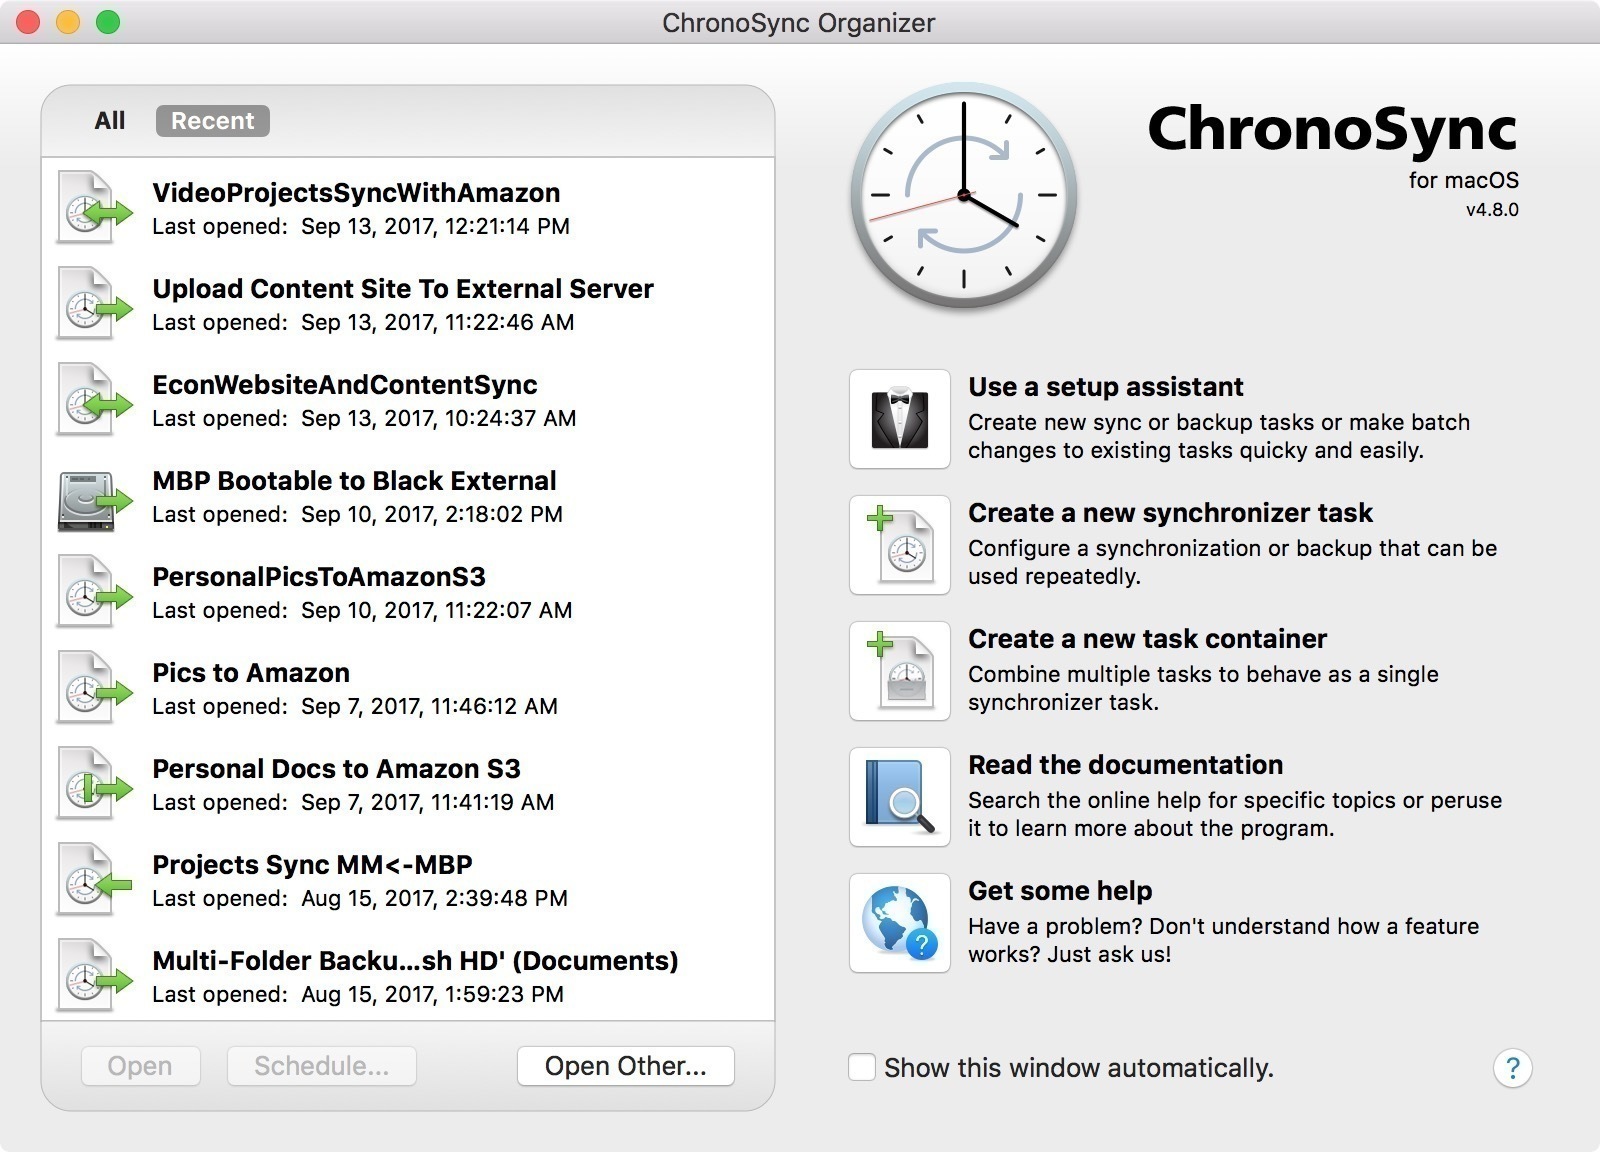Click last opened Sep 7, 2017, 11:46:12 AM
The image size is (1600, 1152).
tap(355, 707)
